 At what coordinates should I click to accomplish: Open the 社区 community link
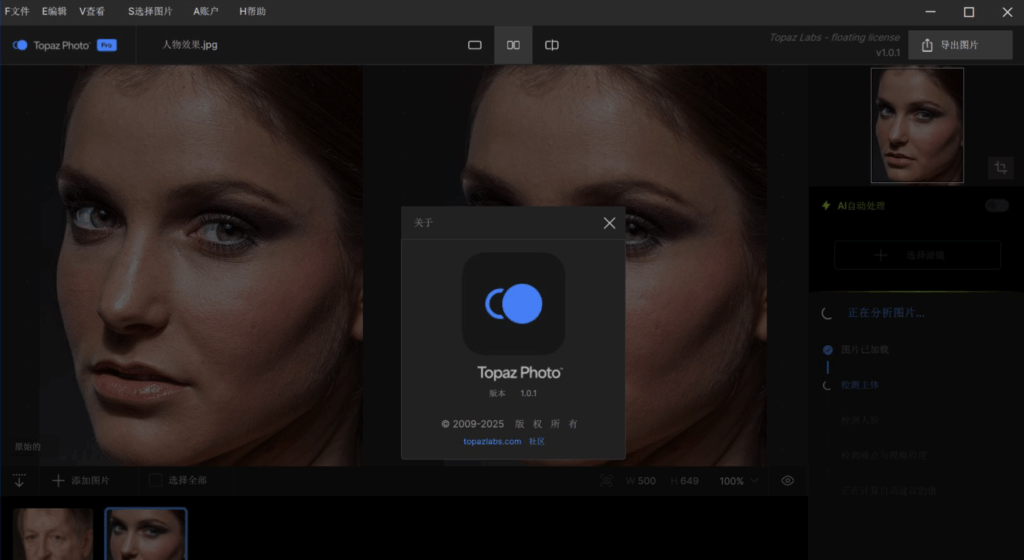pyautogui.click(x=537, y=441)
